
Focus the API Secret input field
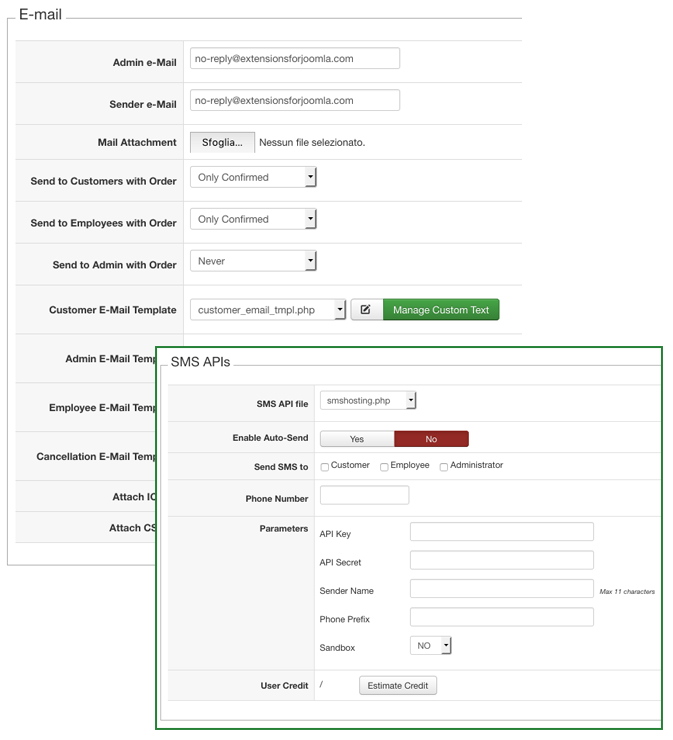[502, 560]
